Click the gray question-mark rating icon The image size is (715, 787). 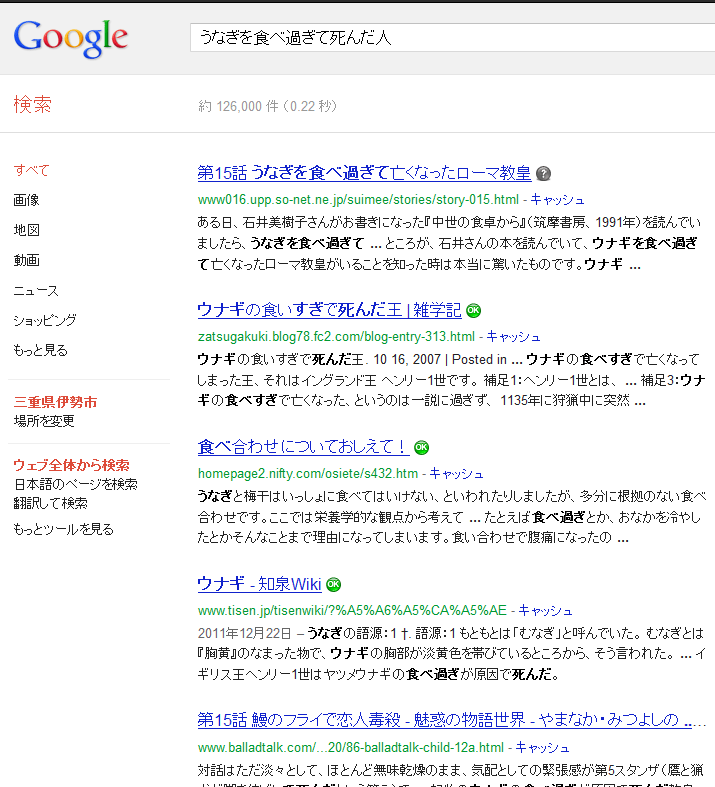point(543,174)
